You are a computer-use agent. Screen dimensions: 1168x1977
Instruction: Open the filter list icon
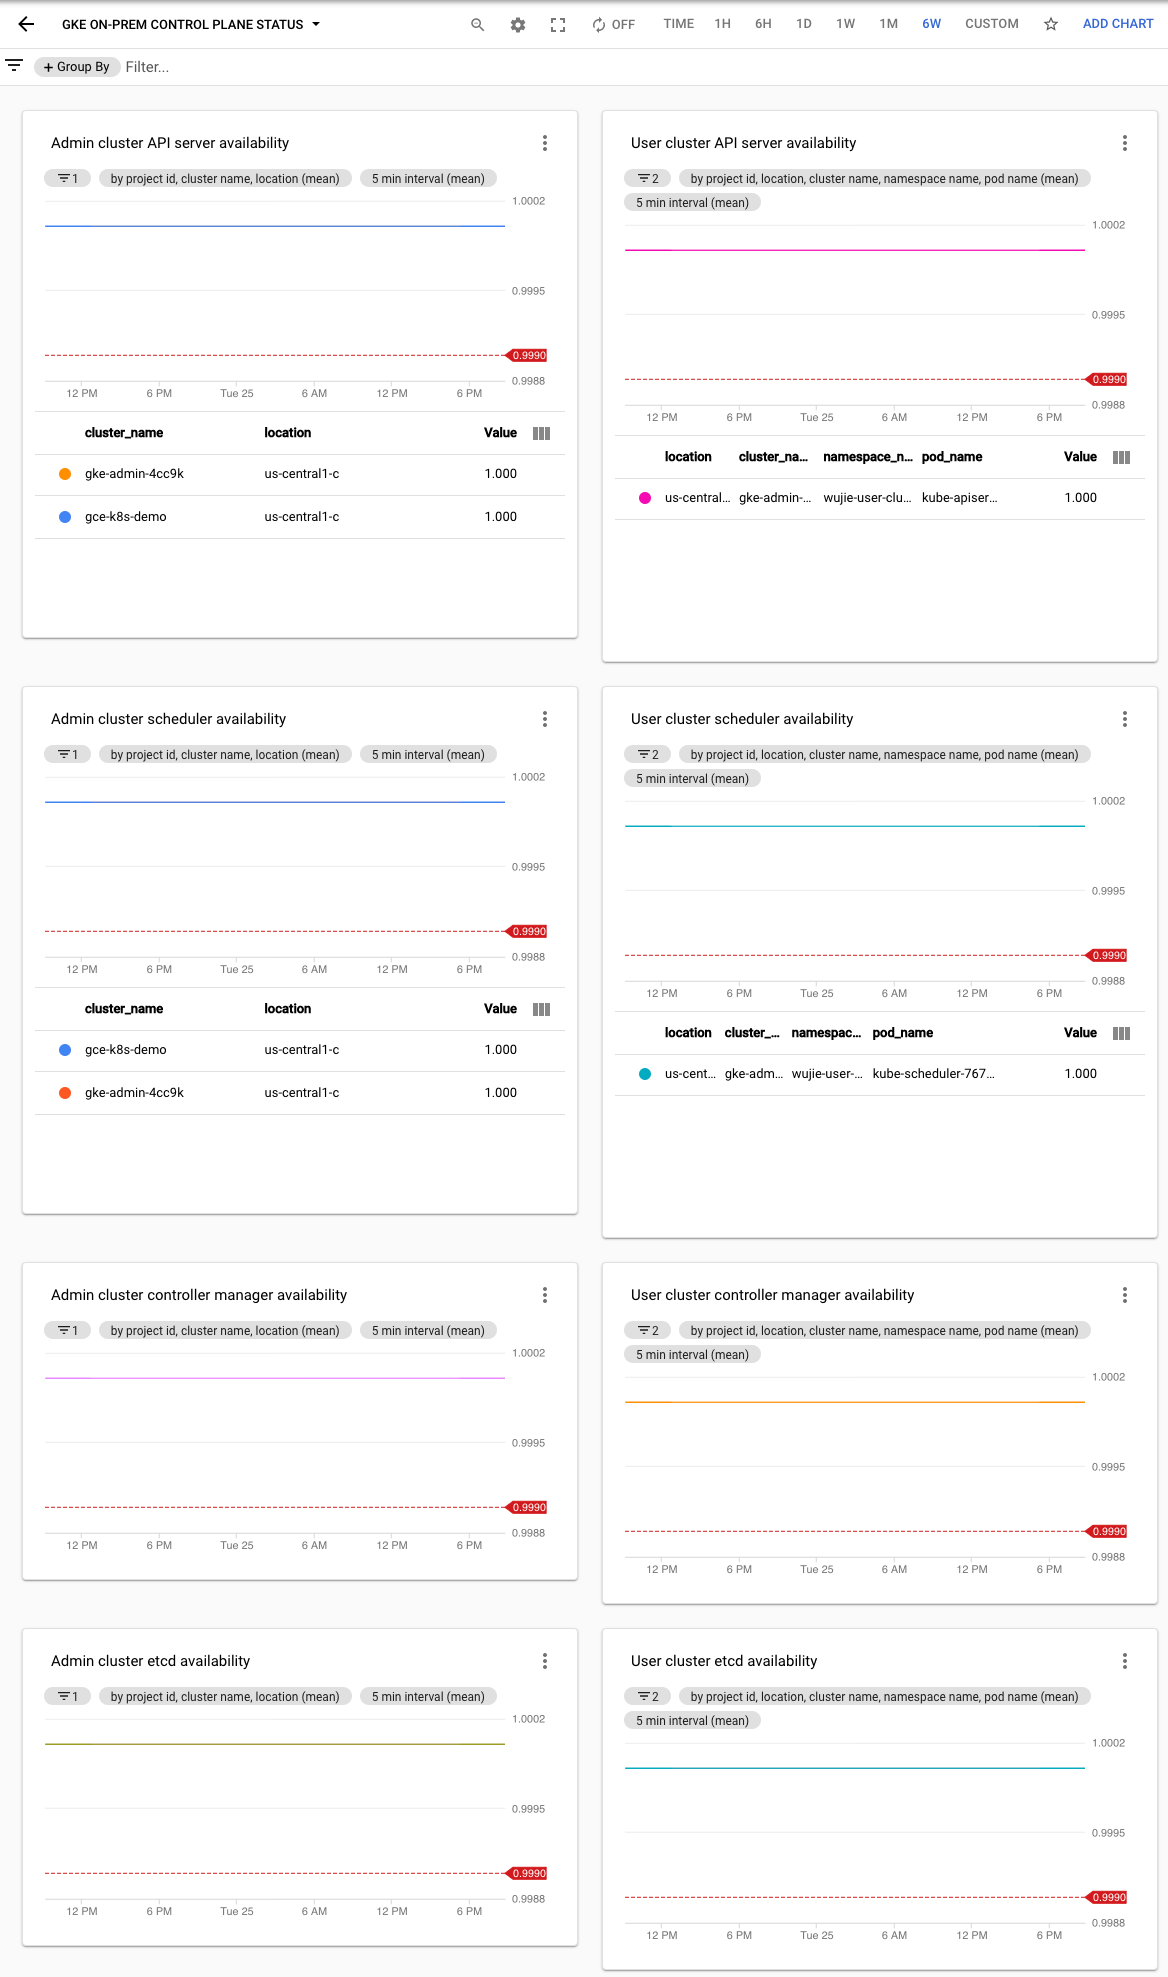click(x=14, y=66)
